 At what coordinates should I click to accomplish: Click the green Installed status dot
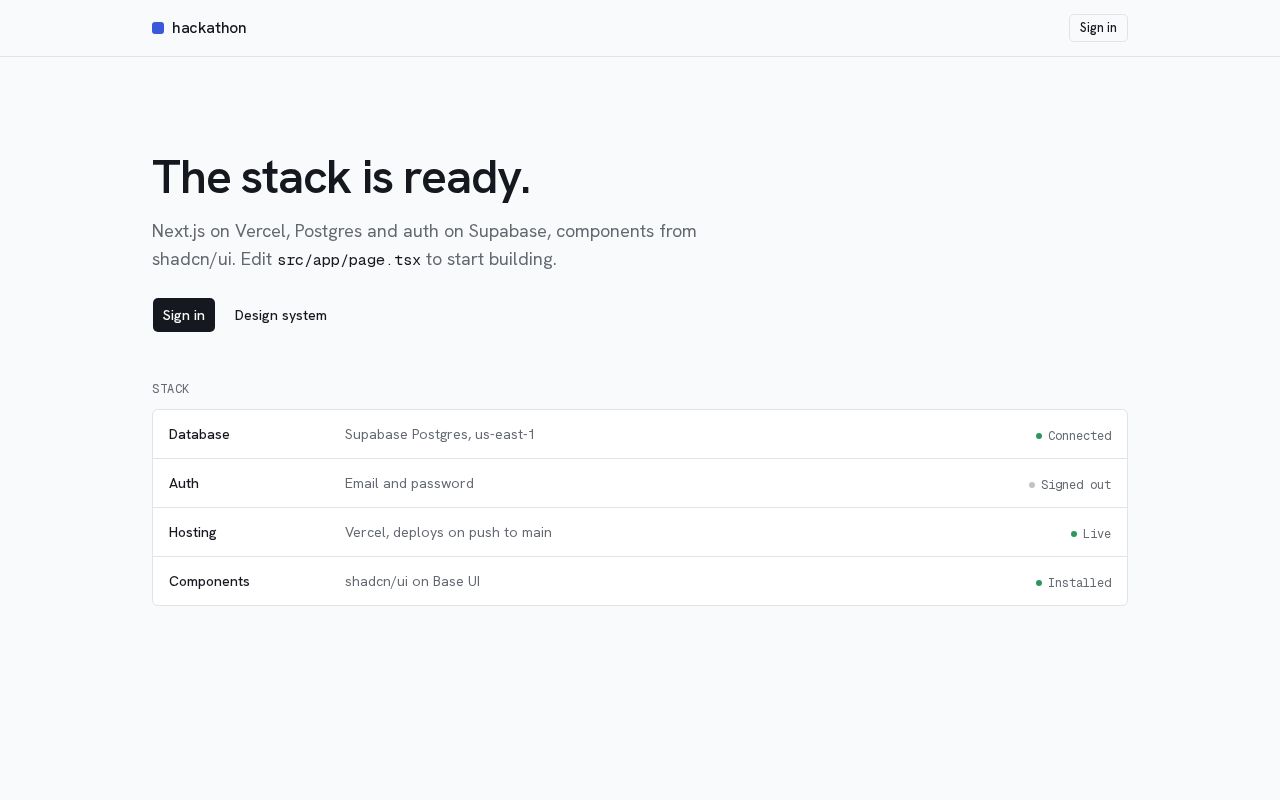pos(1039,583)
